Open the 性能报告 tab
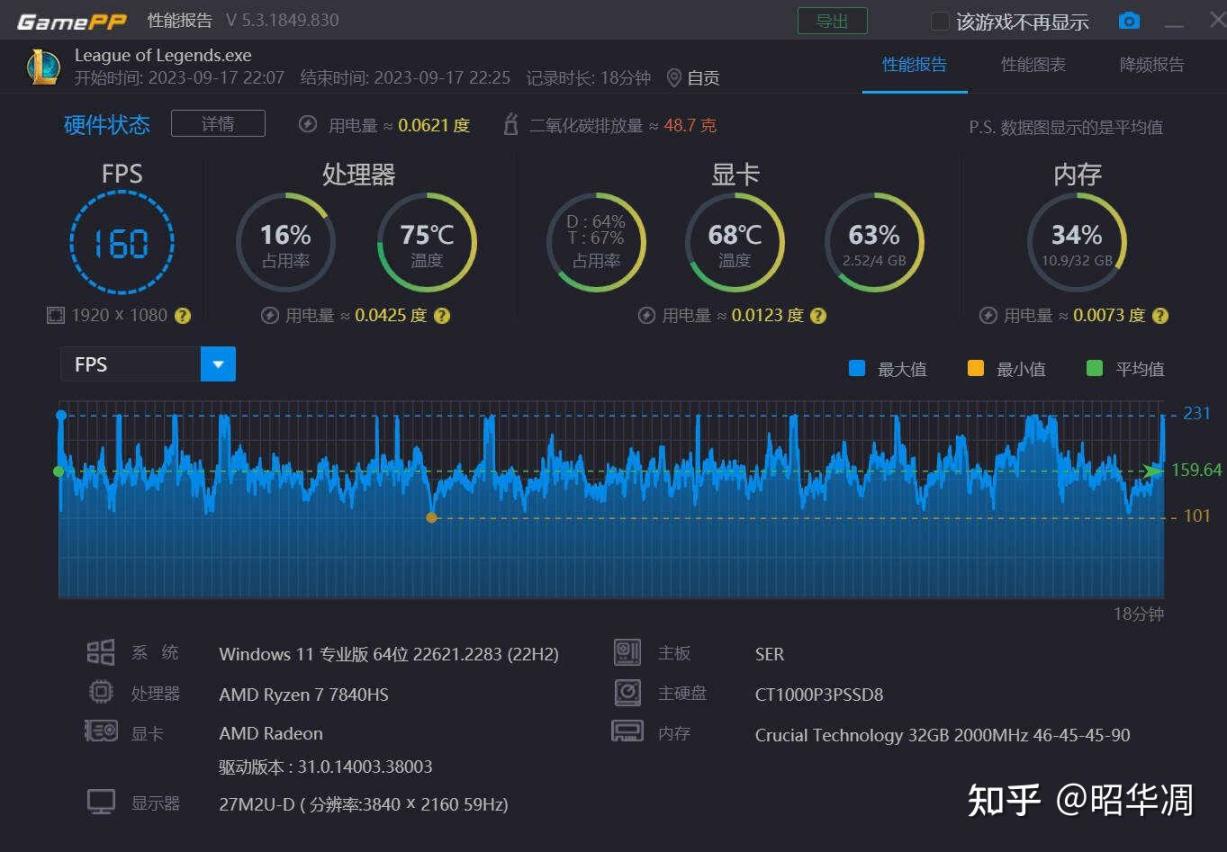1227x852 pixels. tap(915, 65)
